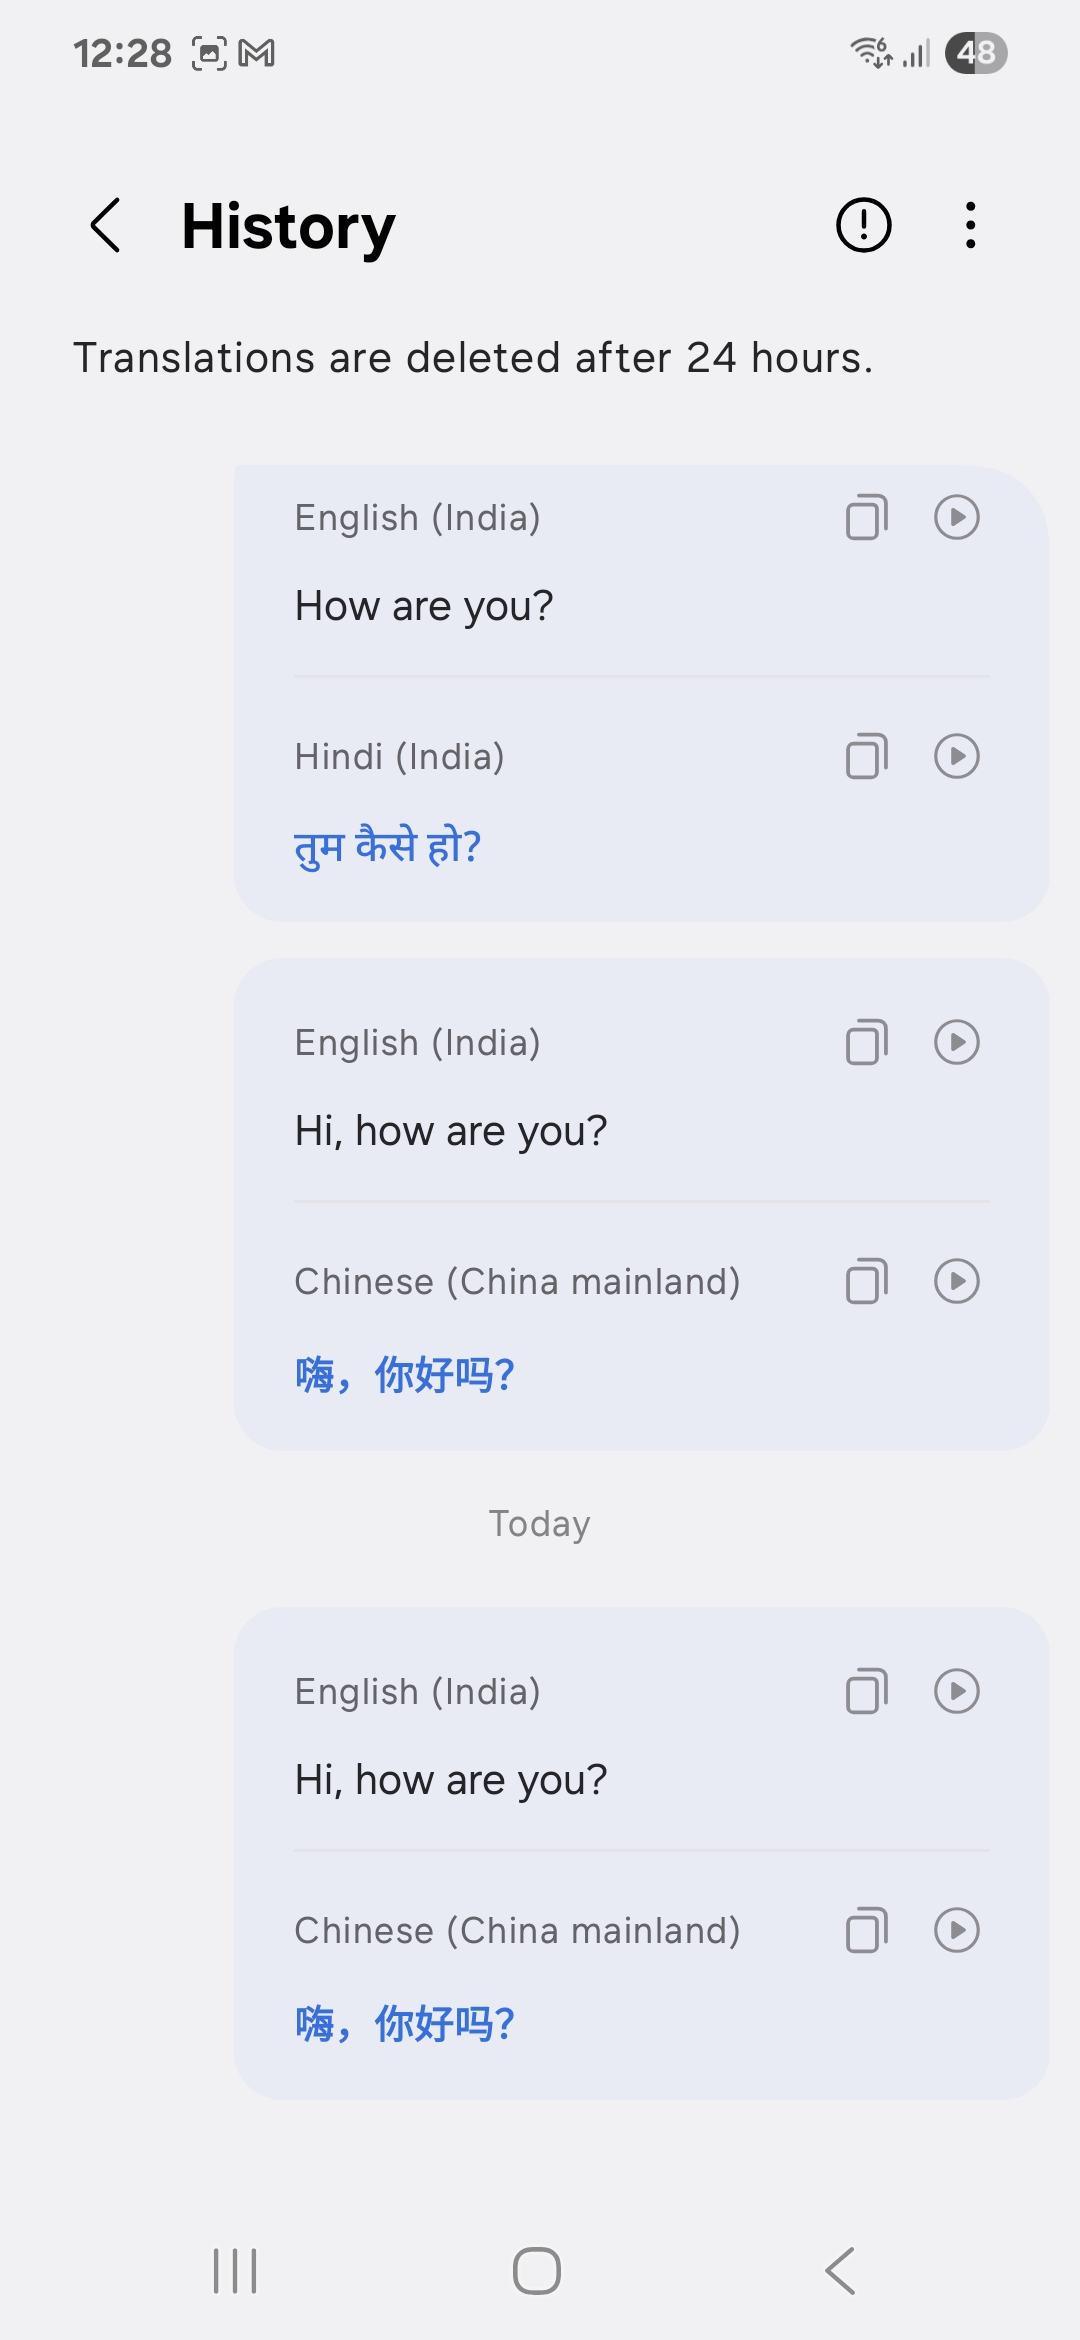The image size is (1080, 2340).
Task: Tap the "How are you?" source text
Action: click(424, 606)
